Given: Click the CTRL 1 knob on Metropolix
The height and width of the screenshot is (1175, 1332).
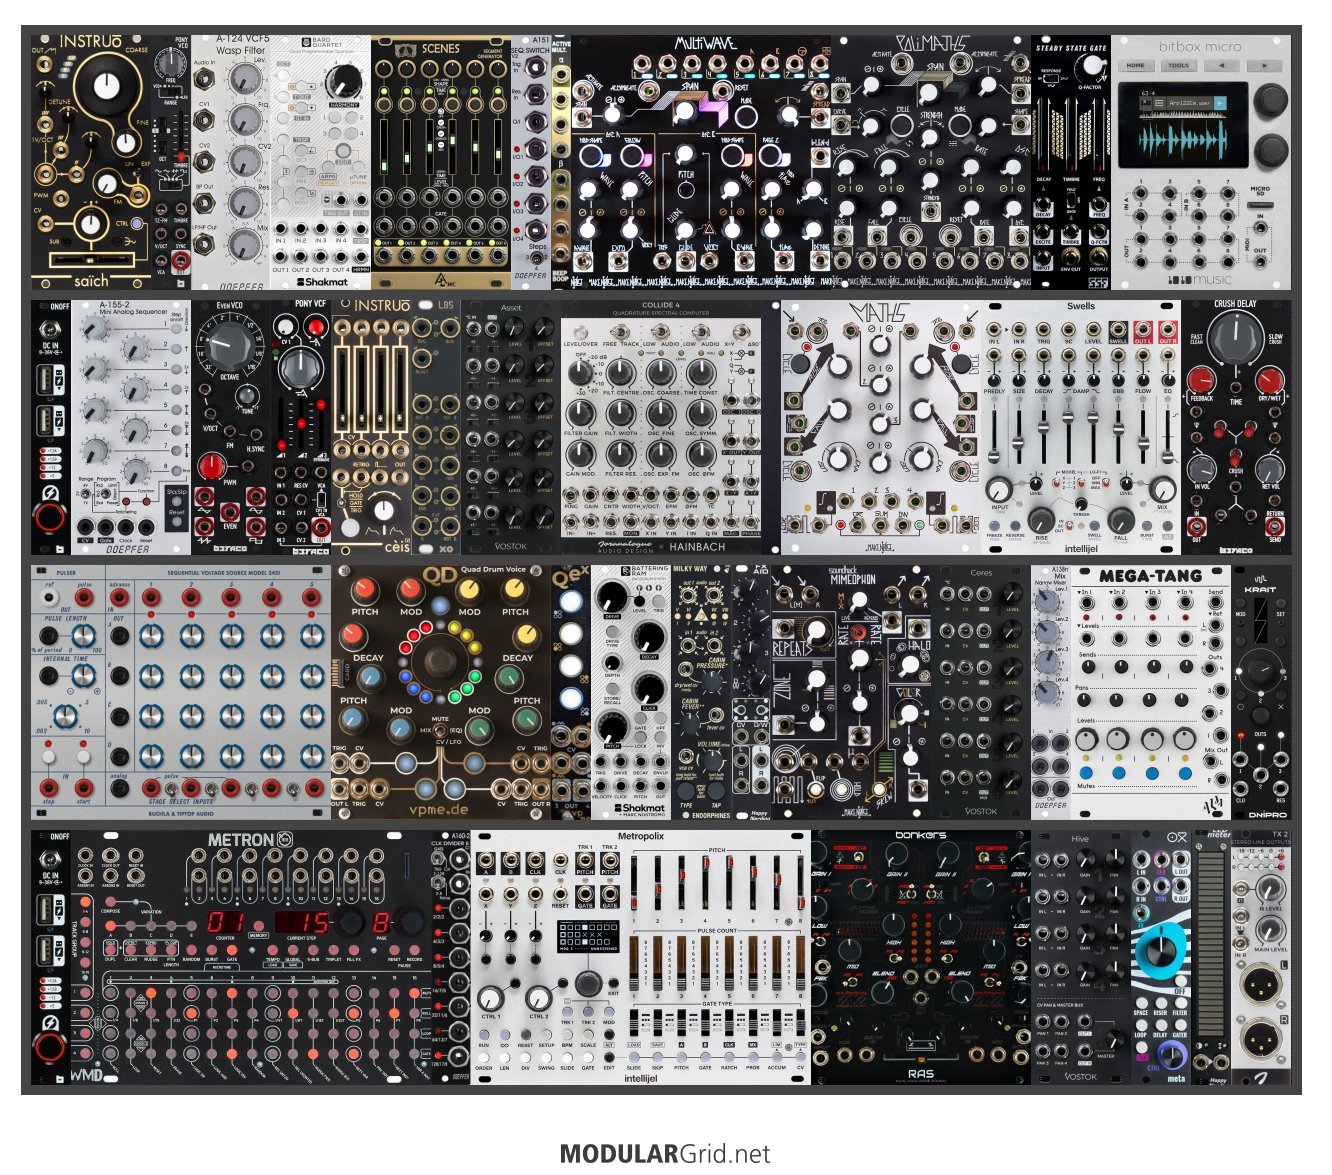Looking at the screenshot, I should pos(490,997).
